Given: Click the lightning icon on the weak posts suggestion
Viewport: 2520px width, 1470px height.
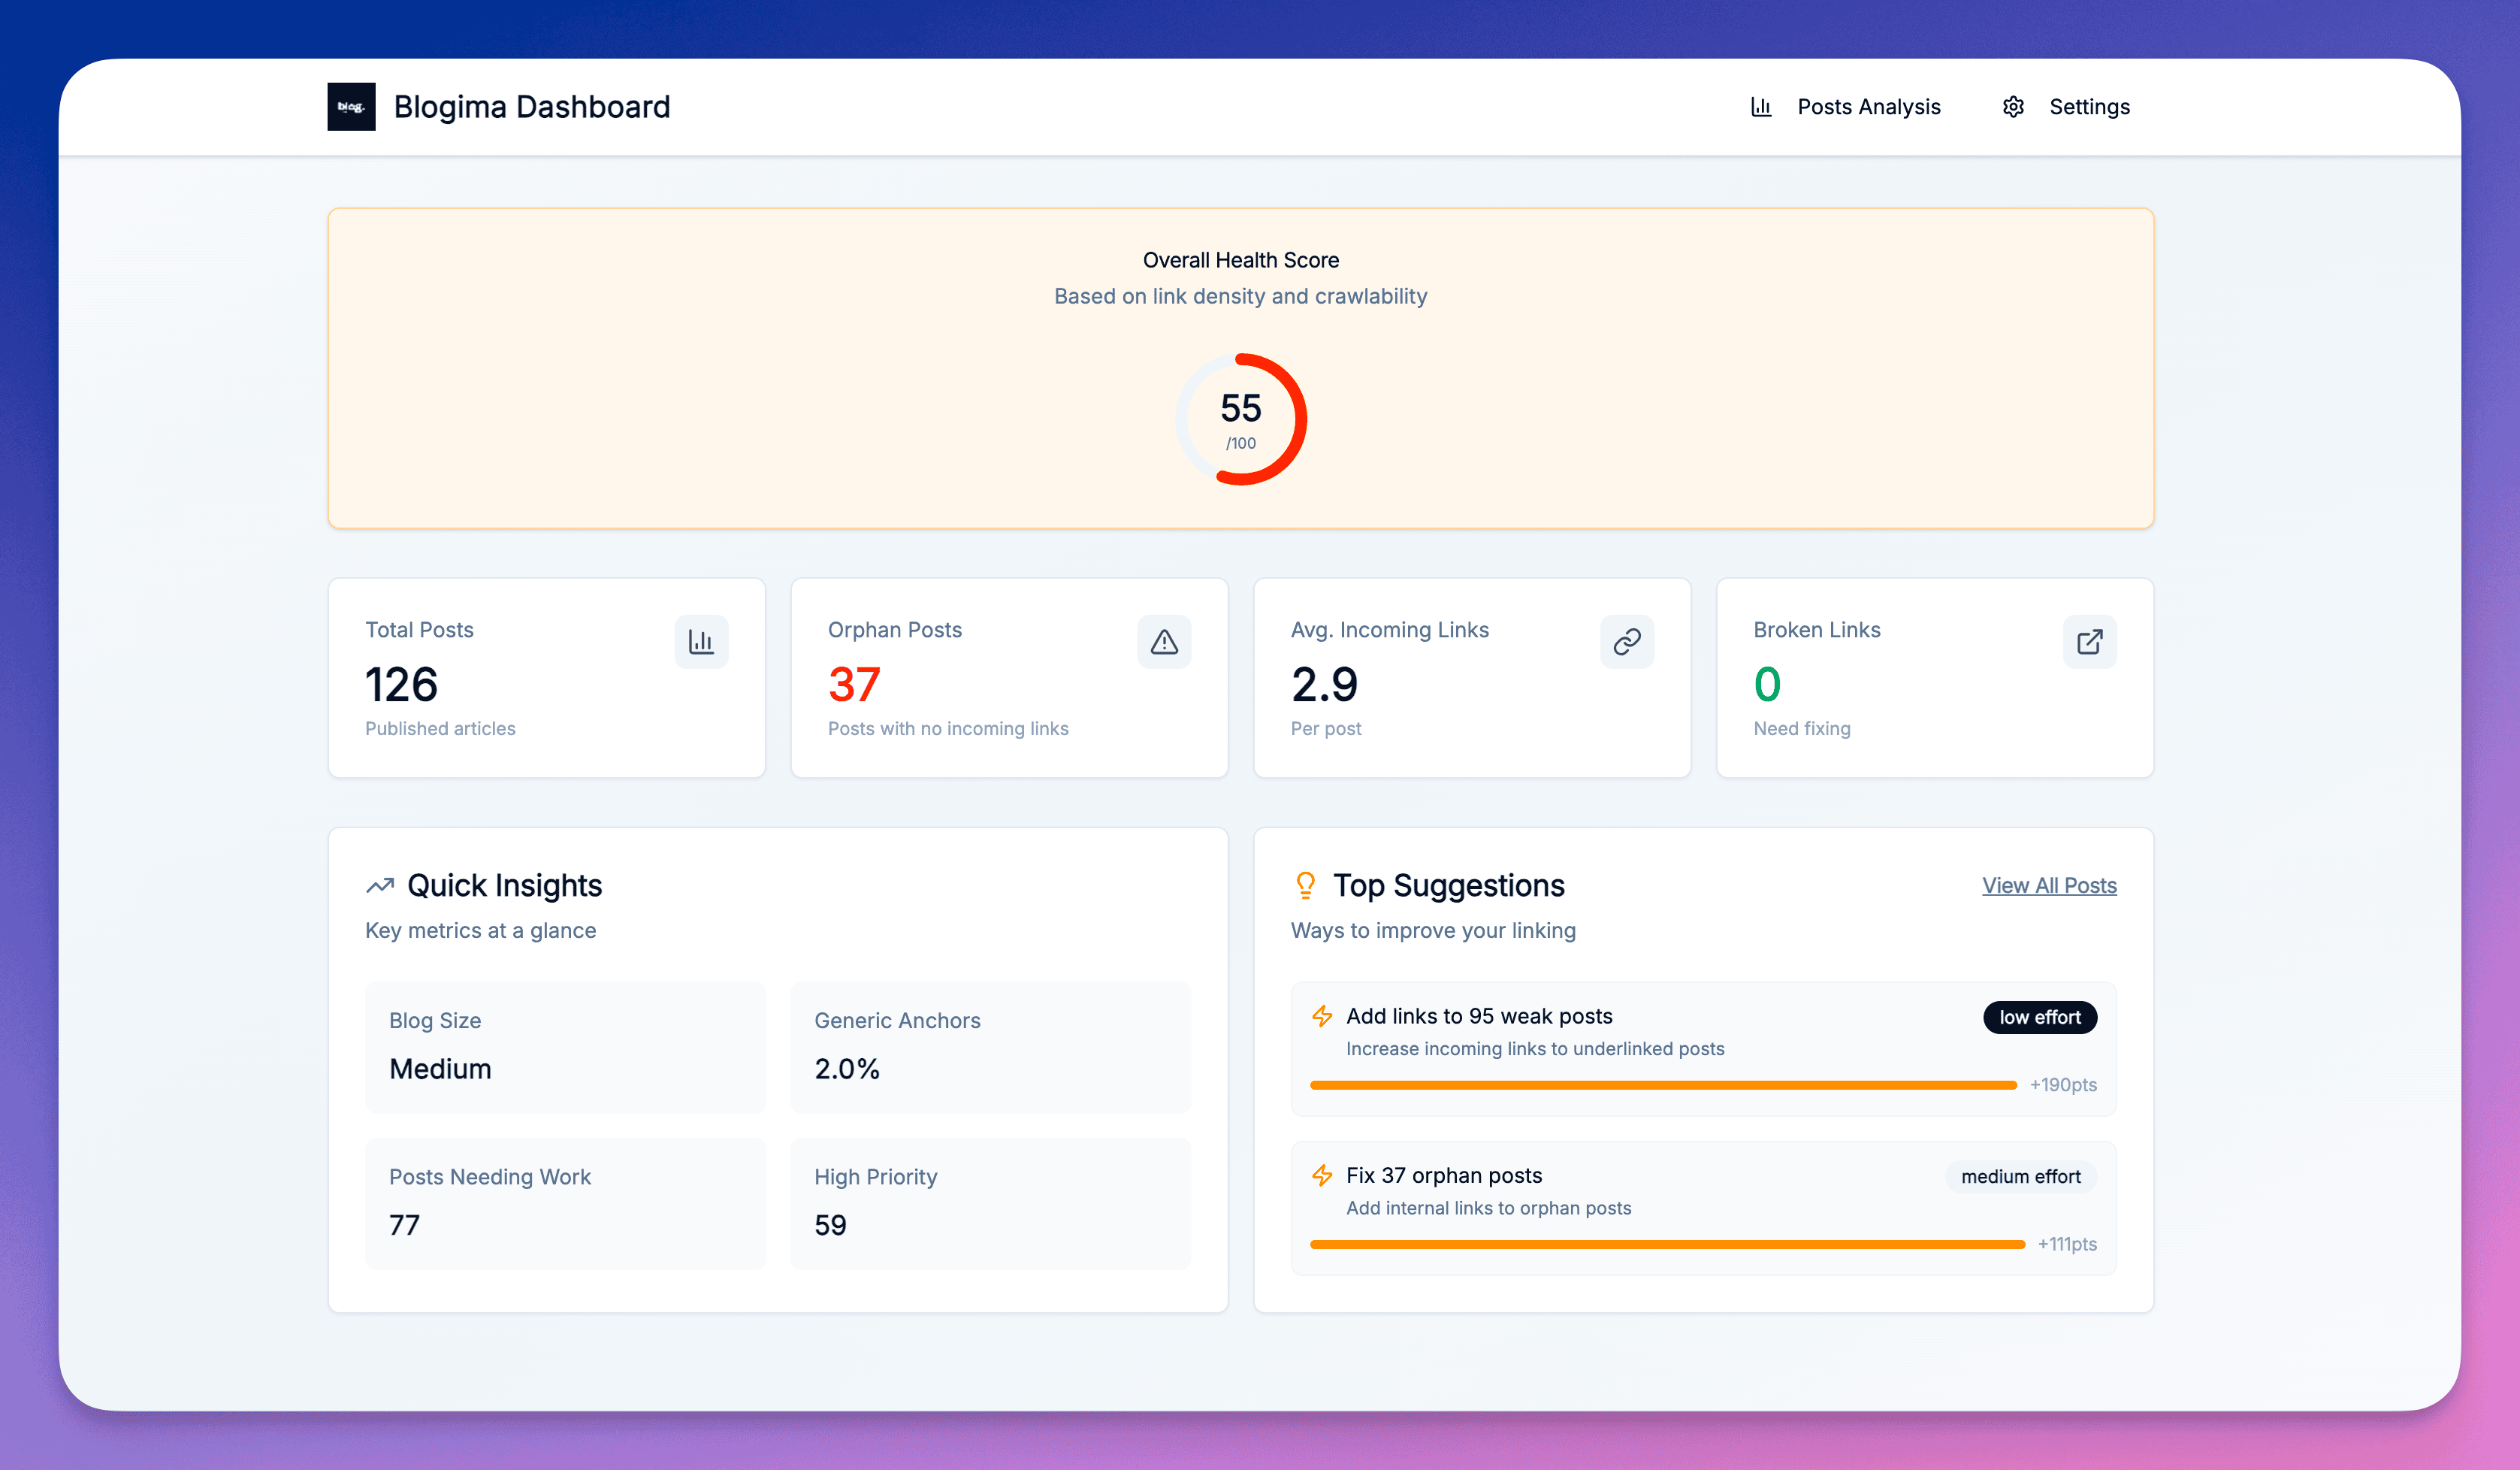Looking at the screenshot, I should click(1322, 1016).
